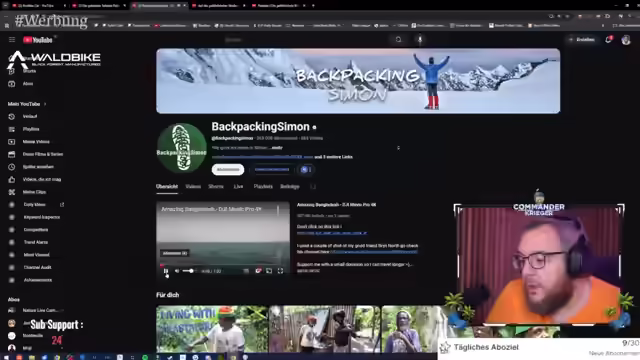Open the YouTube hamburger guide menu
This screenshot has height=360, width=640.
click(12, 40)
